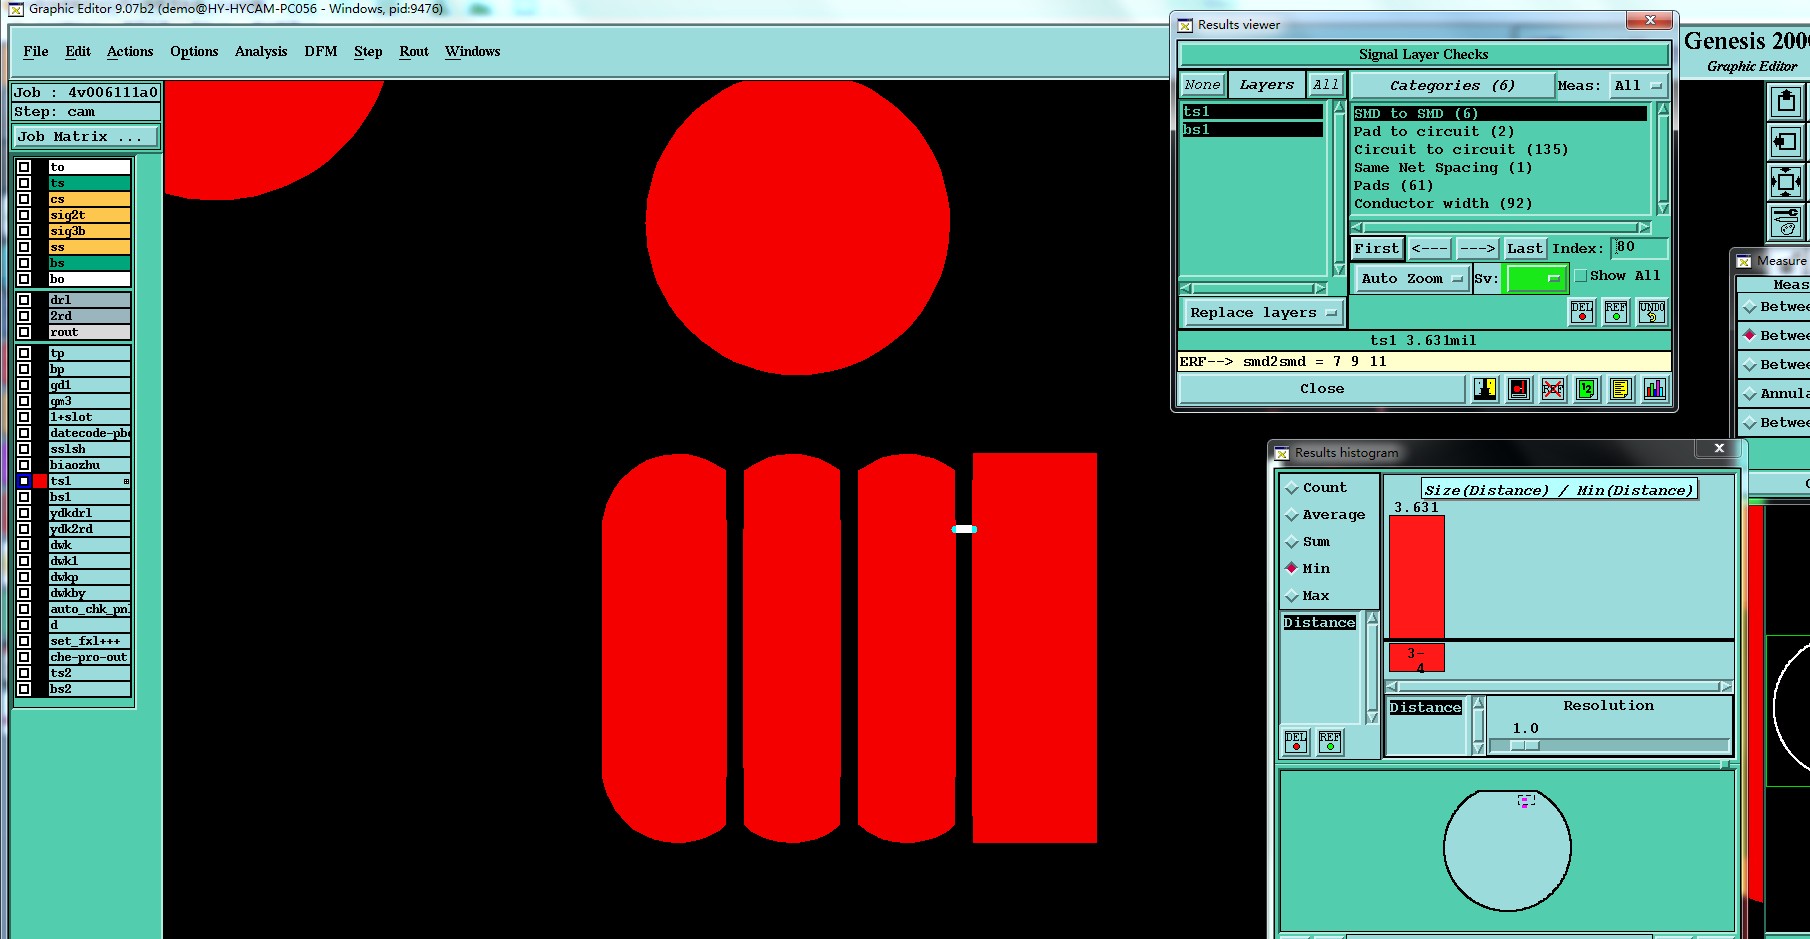Click the histogram chart icon in Results viewer

click(1655, 389)
